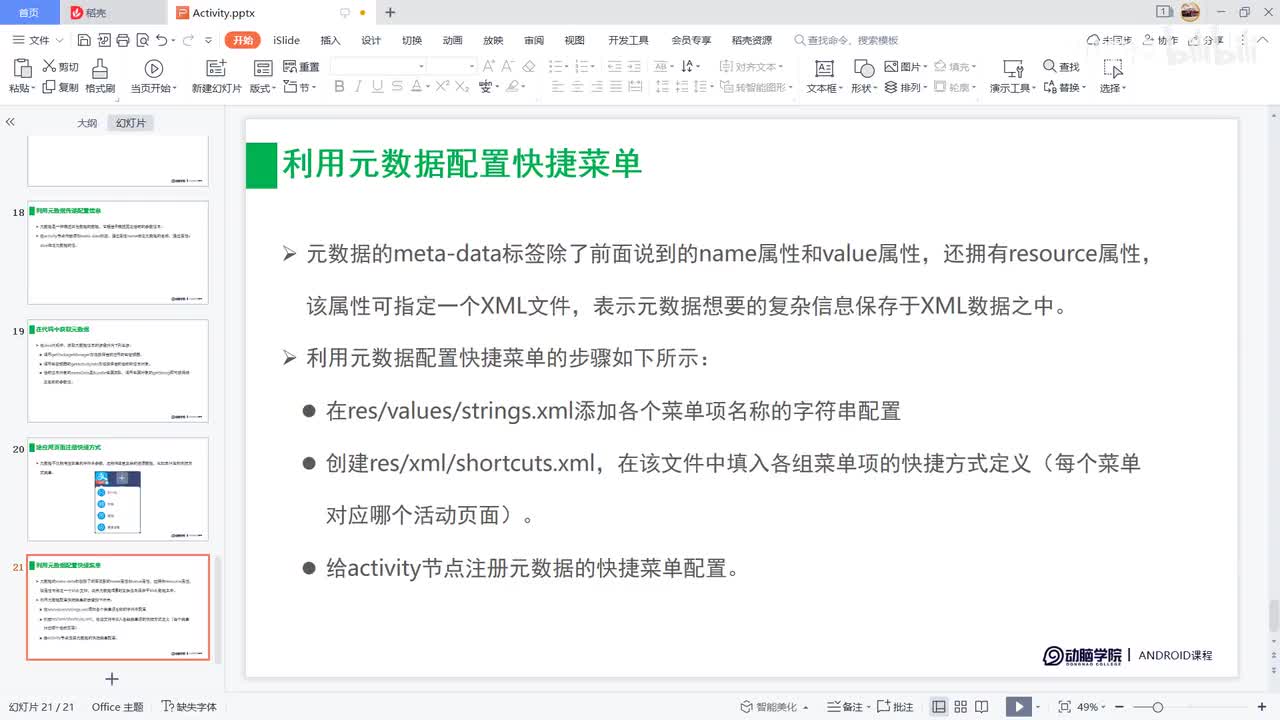Click the zoom out minus button
The height and width of the screenshot is (720, 1280).
(x=1121, y=707)
